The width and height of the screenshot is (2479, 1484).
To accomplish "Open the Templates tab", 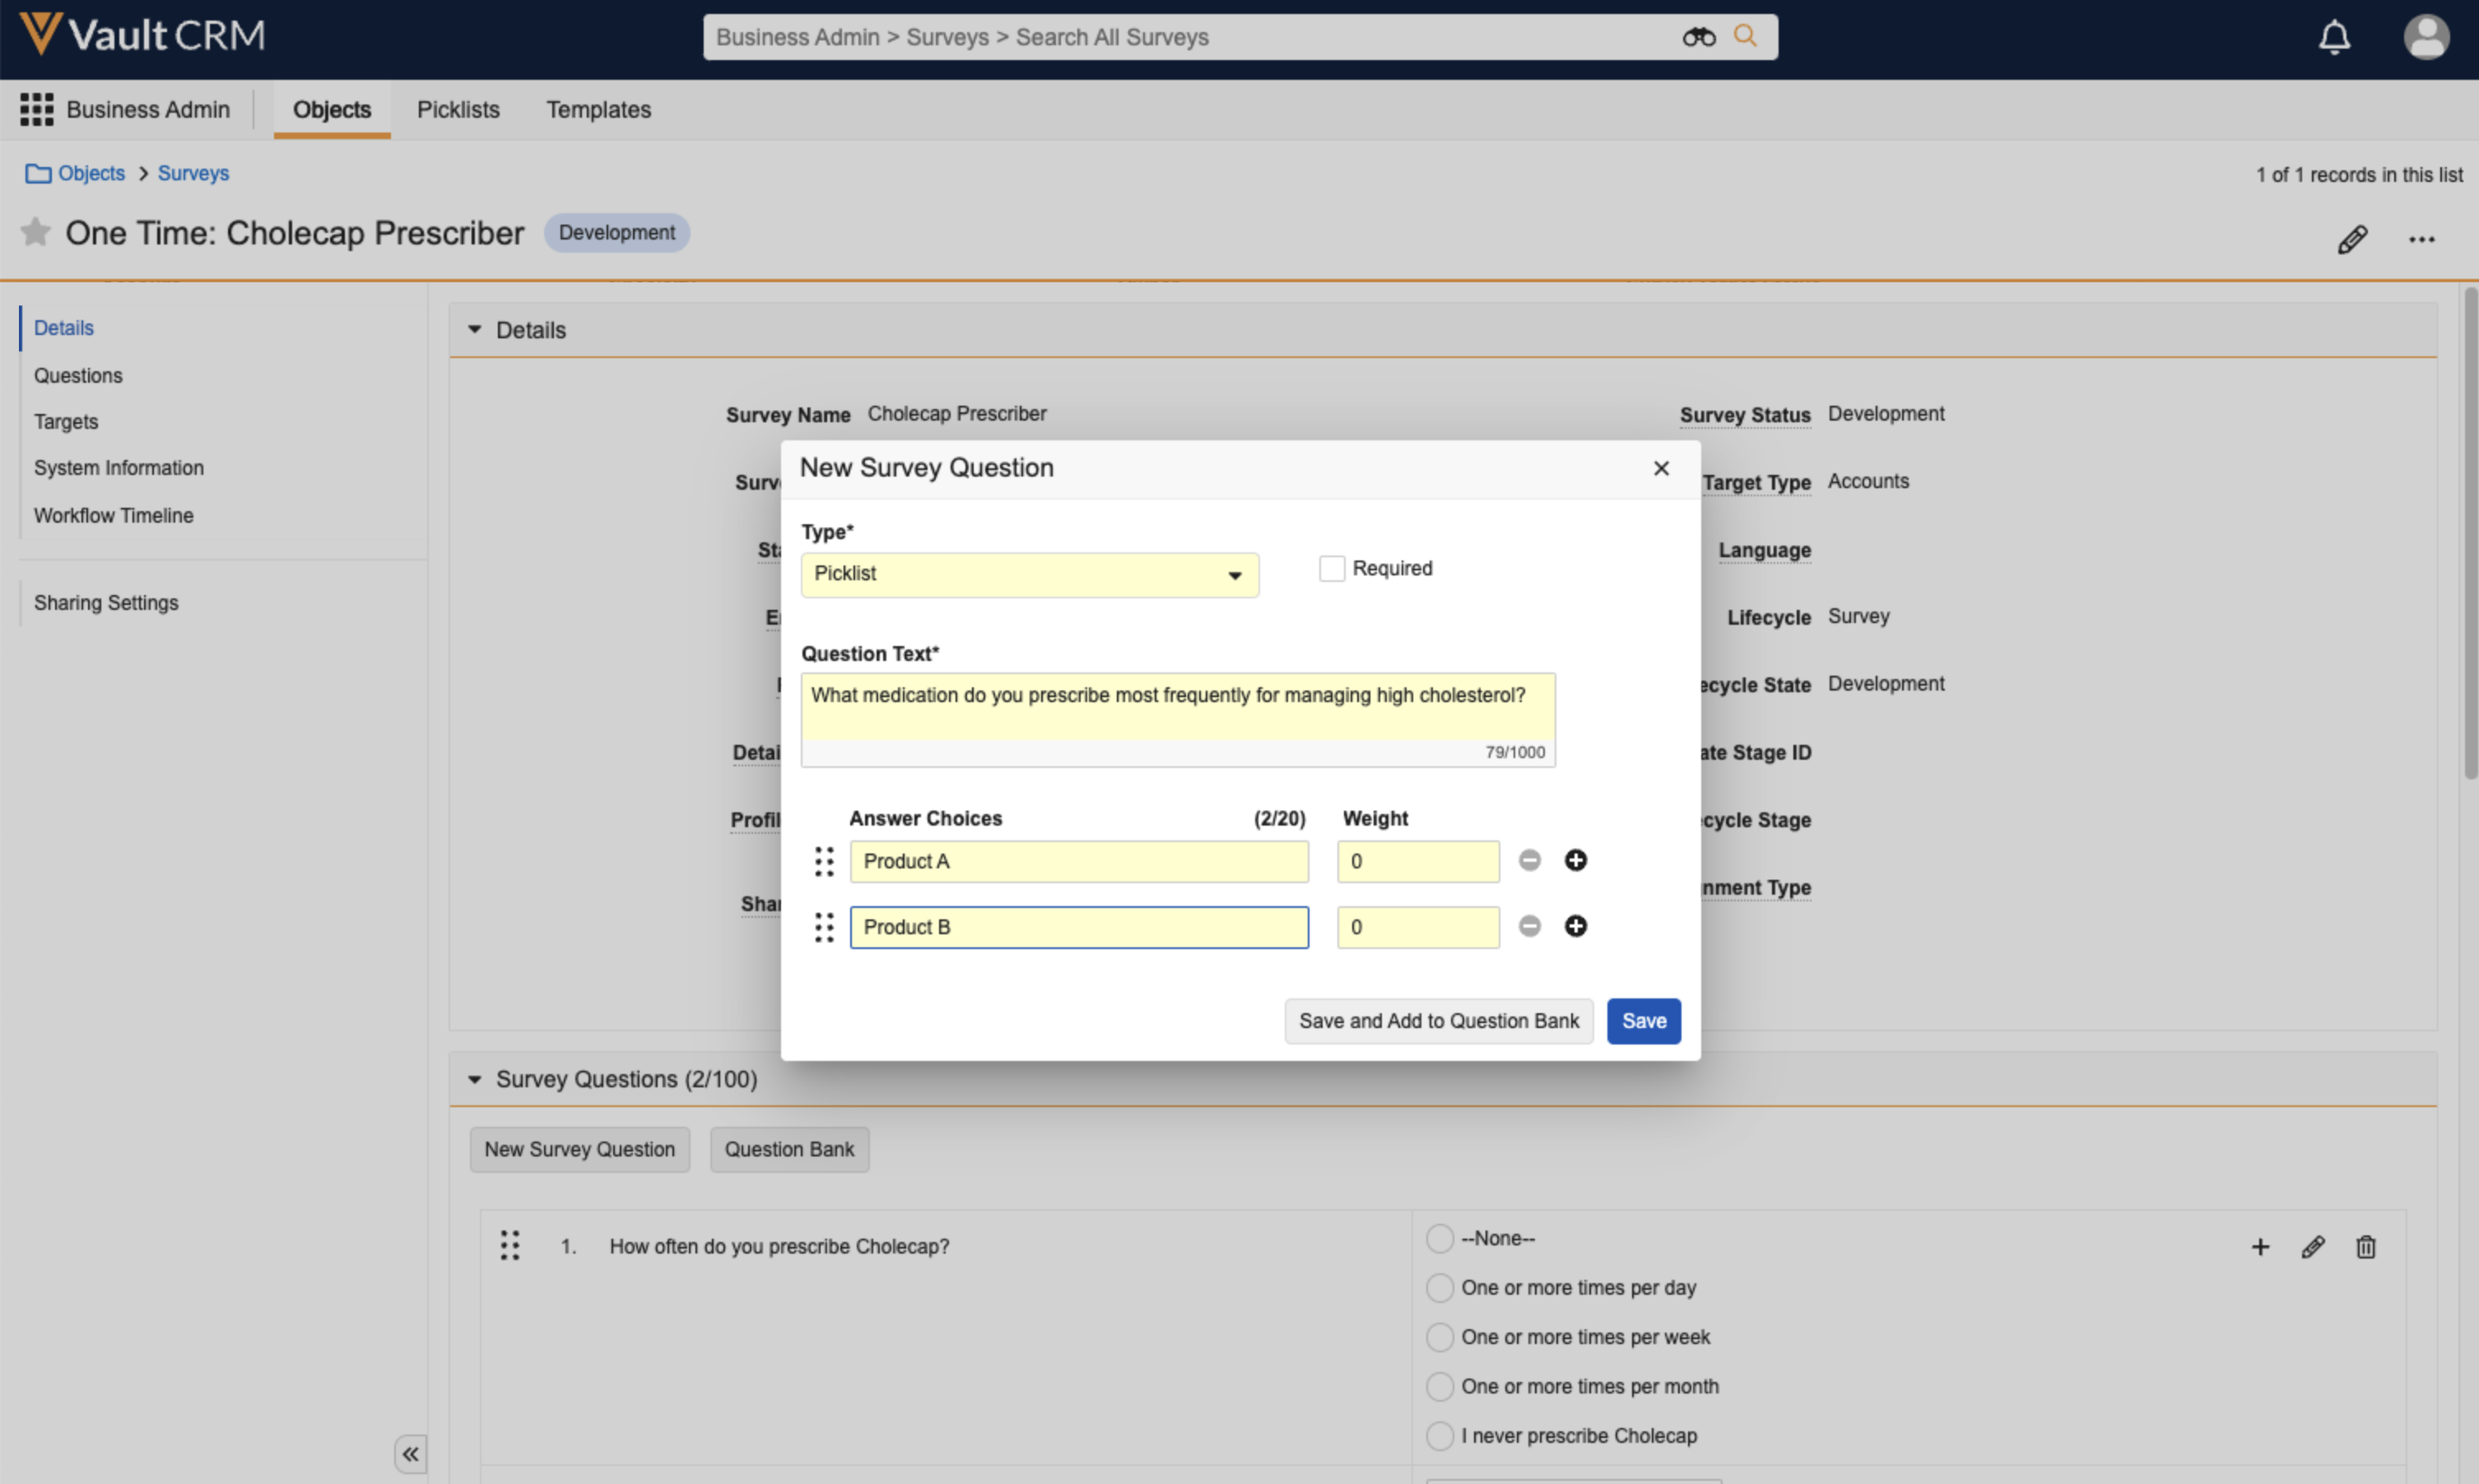I will coord(598,109).
